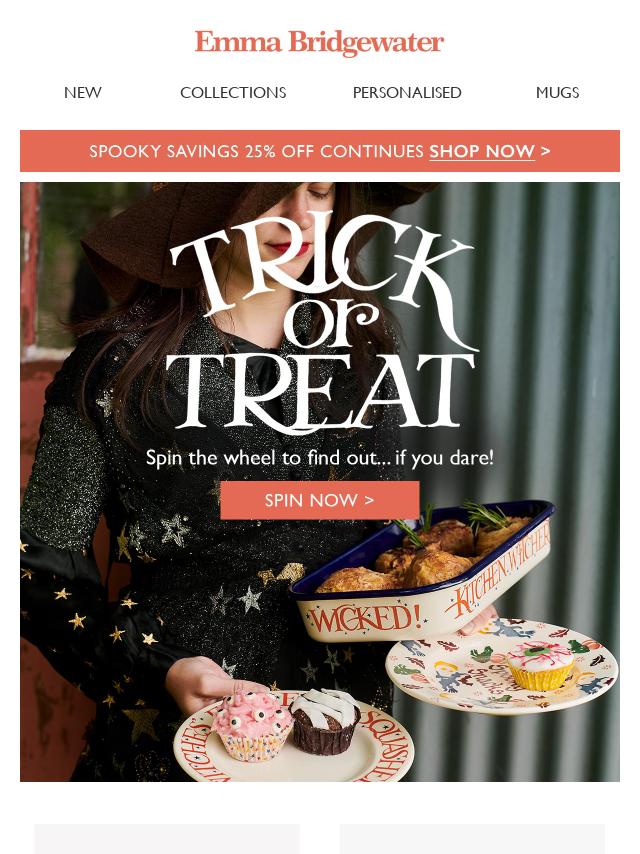Go to the NEW section
This screenshot has height=854, width=640.
pyautogui.click(x=83, y=93)
